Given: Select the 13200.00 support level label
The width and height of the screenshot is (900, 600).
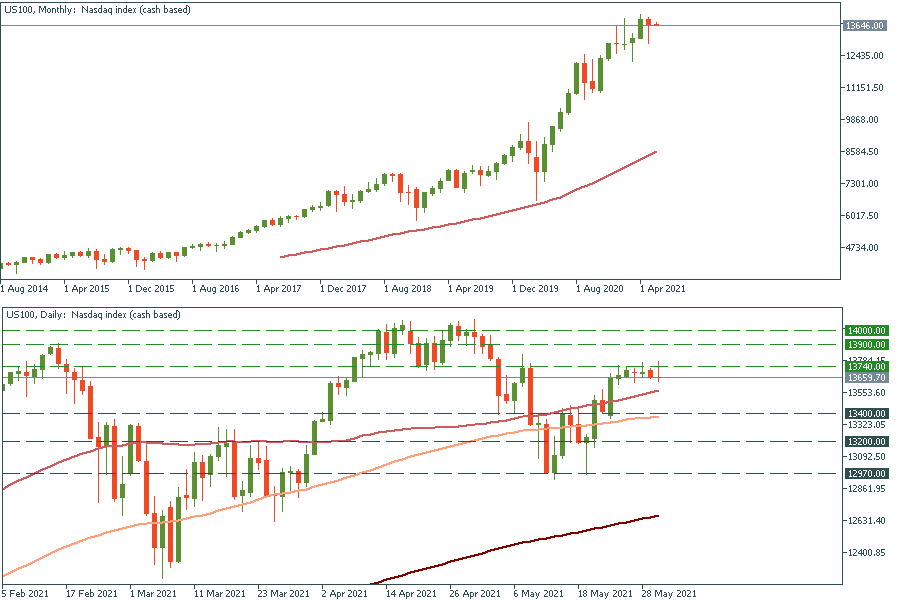Looking at the screenshot, I should click(866, 441).
